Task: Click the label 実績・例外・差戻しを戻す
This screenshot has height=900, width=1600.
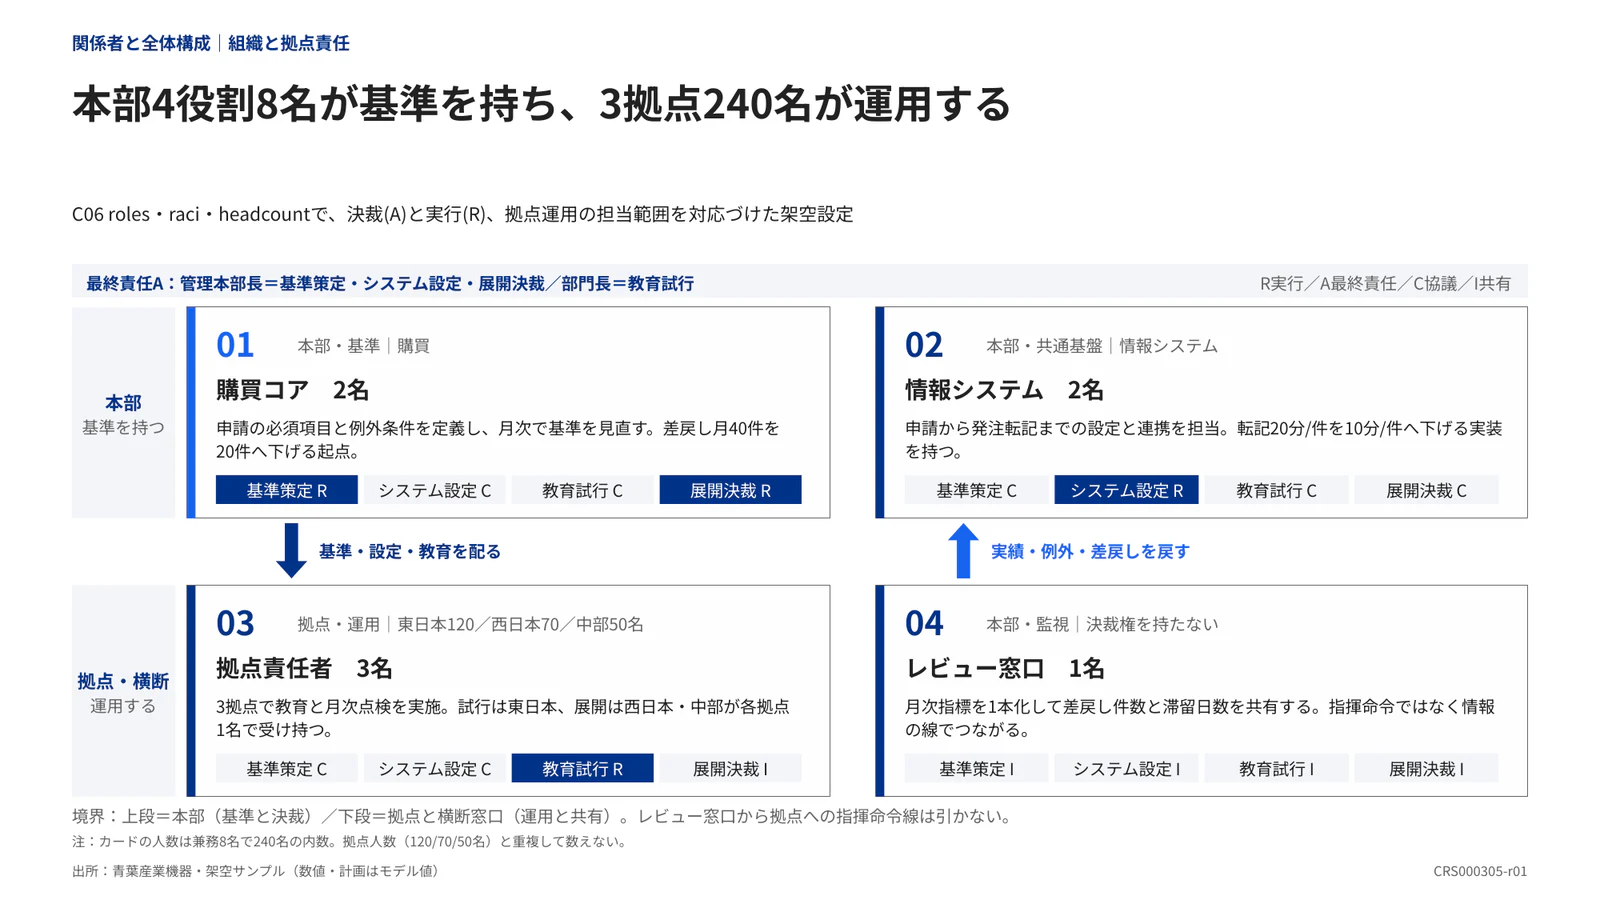Action: 1090,551
